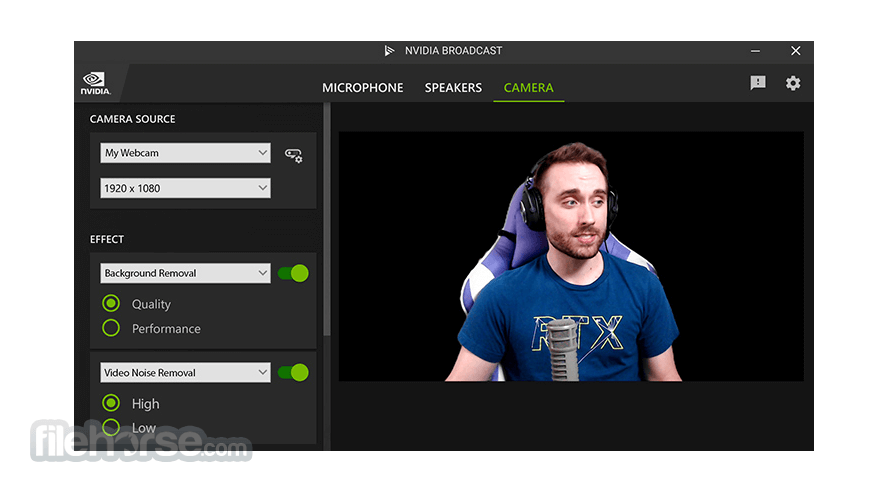Open the camera settings icon beside My Webcam

click(x=293, y=155)
